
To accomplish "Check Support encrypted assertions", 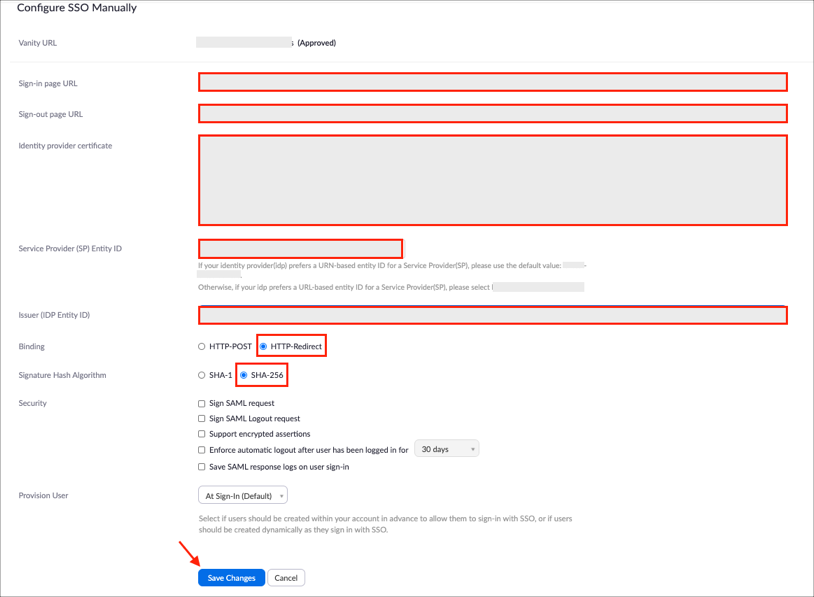I will coord(202,435).
